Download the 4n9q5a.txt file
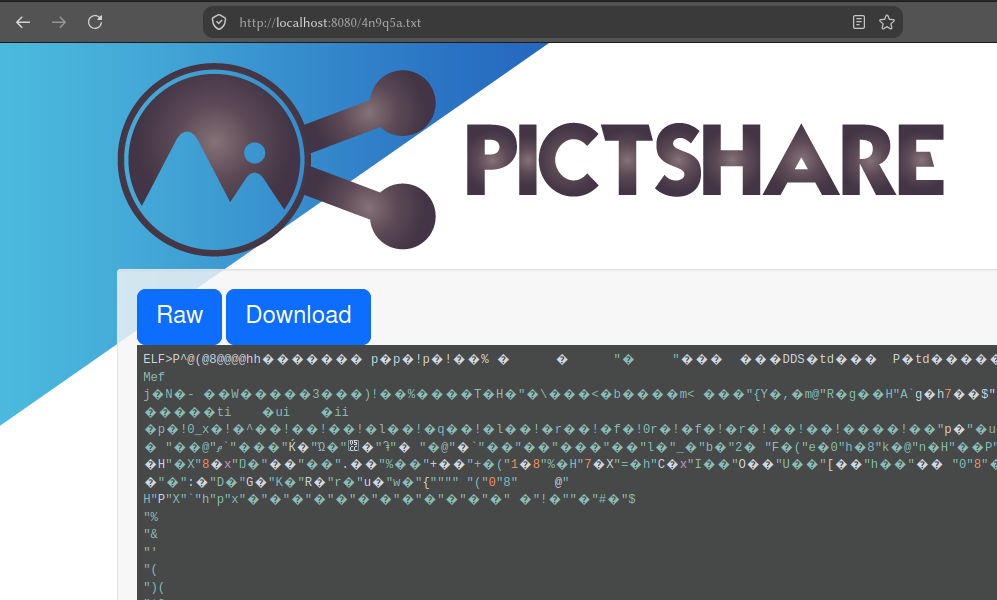The image size is (997, 600). tap(298, 317)
